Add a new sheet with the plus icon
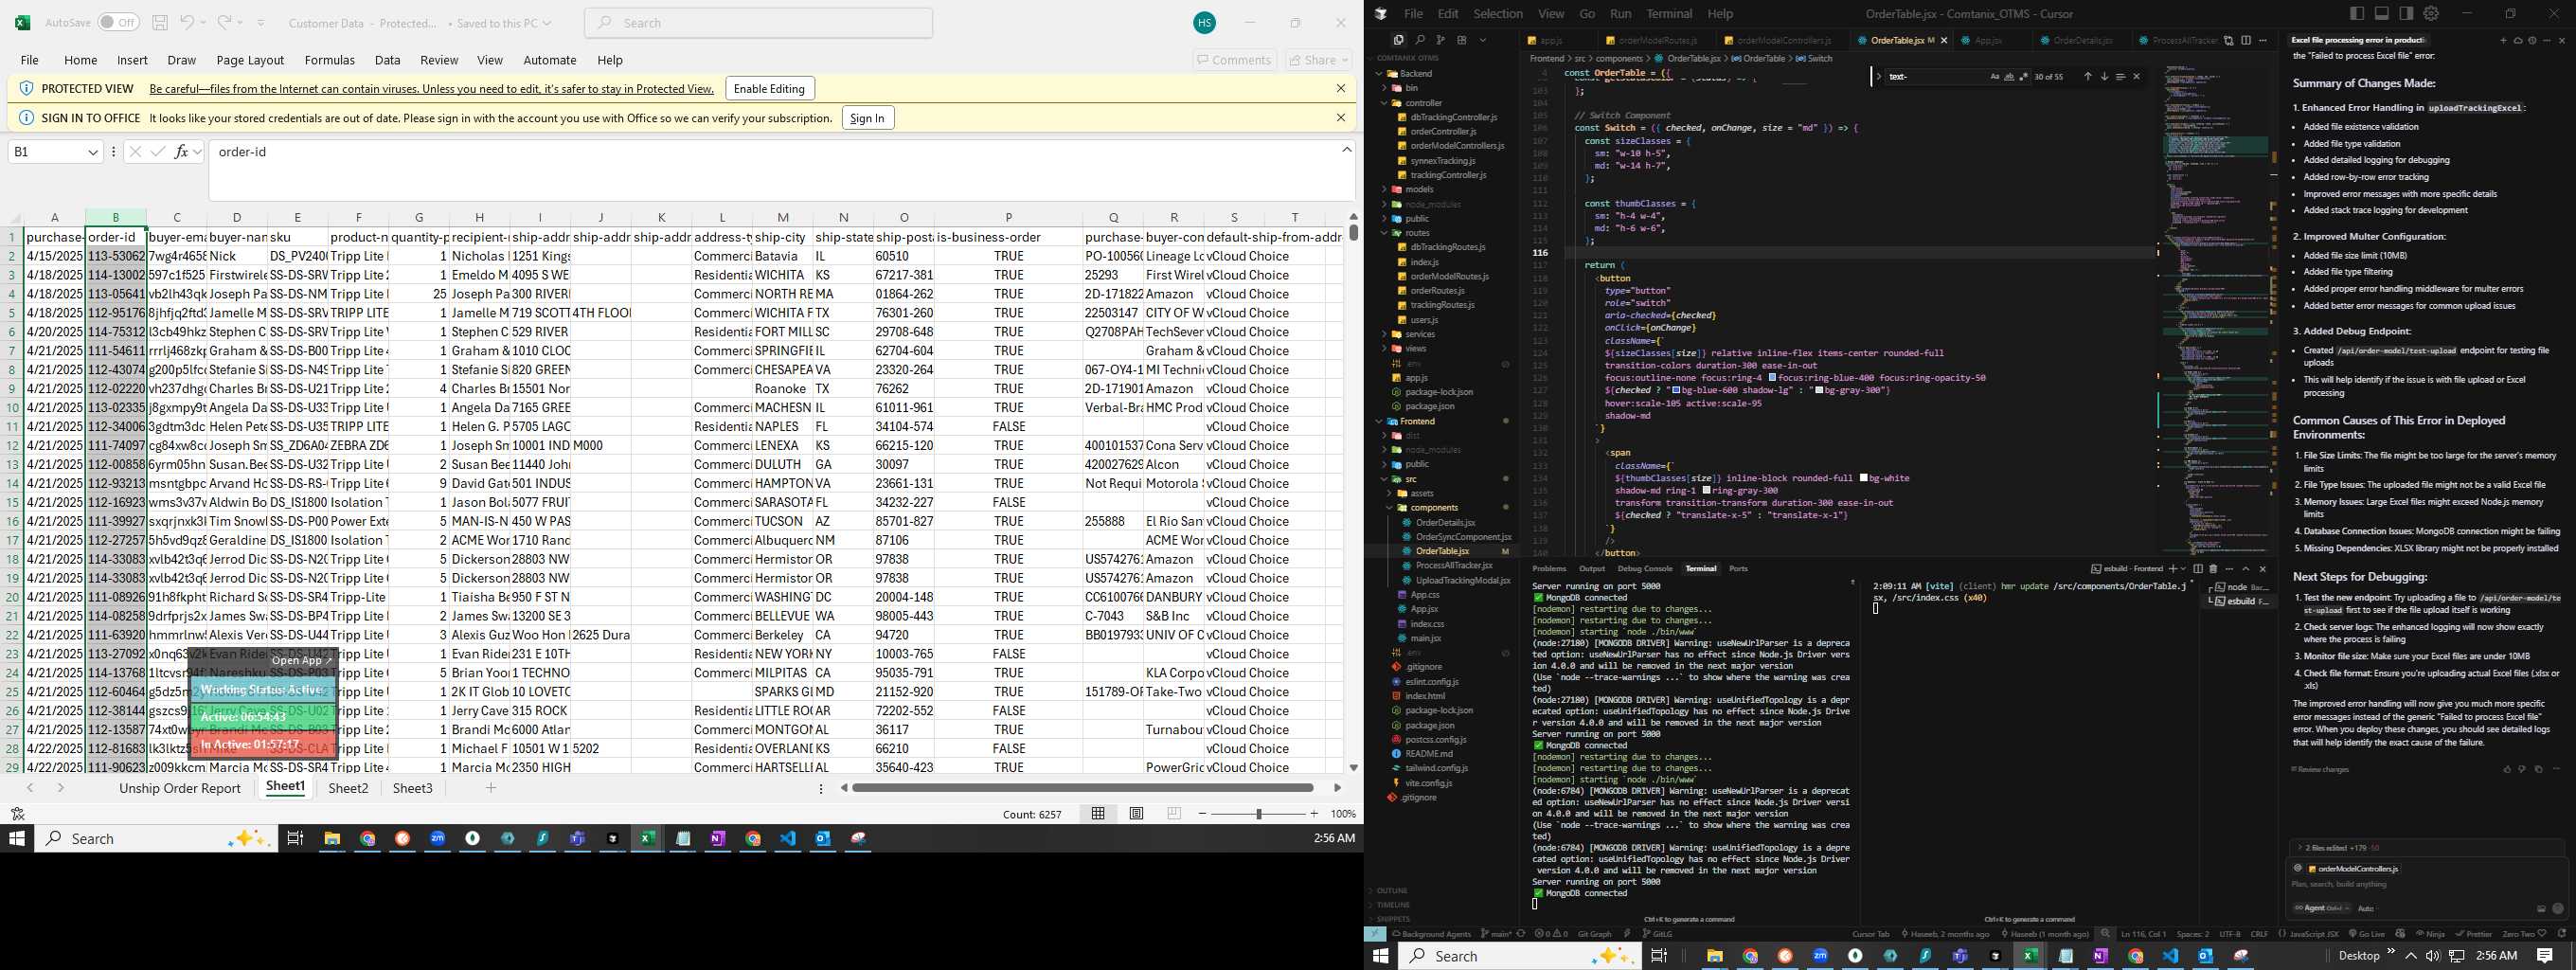This screenshot has width=2576, height=970. (x=491, y=788)
